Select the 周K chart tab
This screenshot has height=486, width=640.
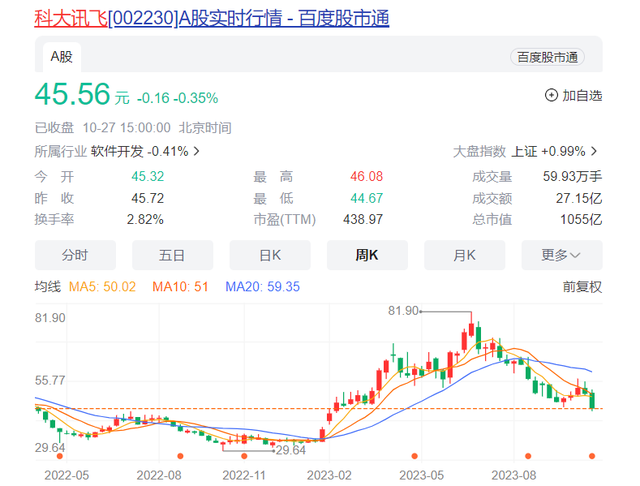[x=367, y=255]
